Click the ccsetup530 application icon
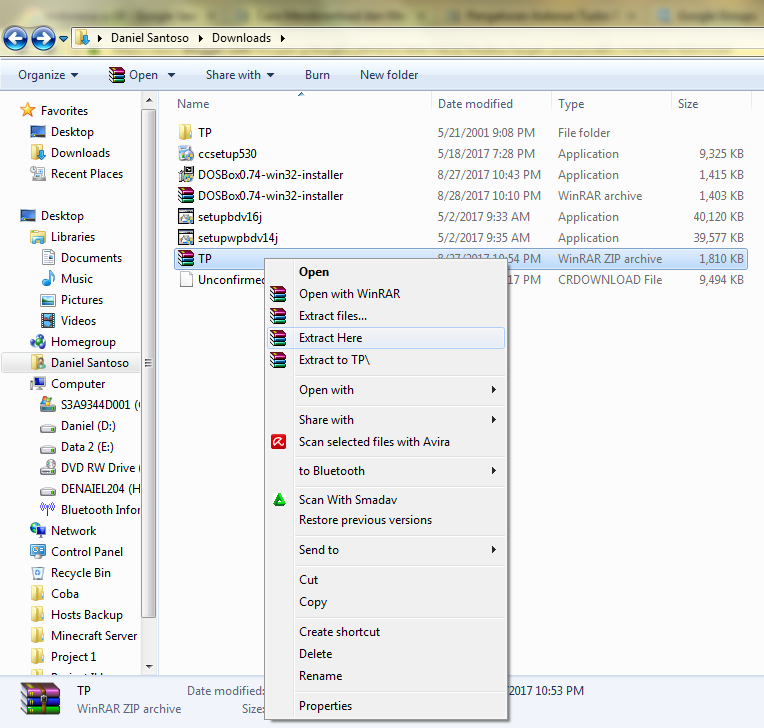764x728 pixels. (x=186, y=153)
